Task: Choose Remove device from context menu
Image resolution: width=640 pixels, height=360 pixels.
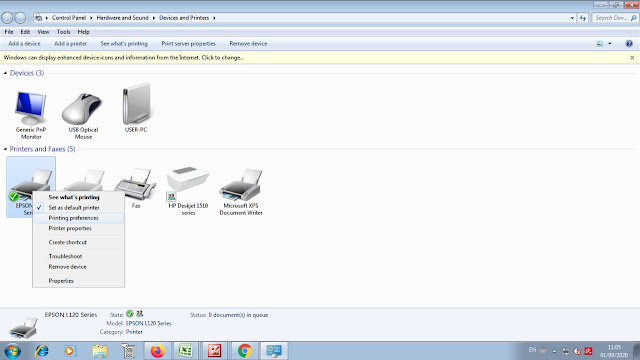Action: pos(79,267)
